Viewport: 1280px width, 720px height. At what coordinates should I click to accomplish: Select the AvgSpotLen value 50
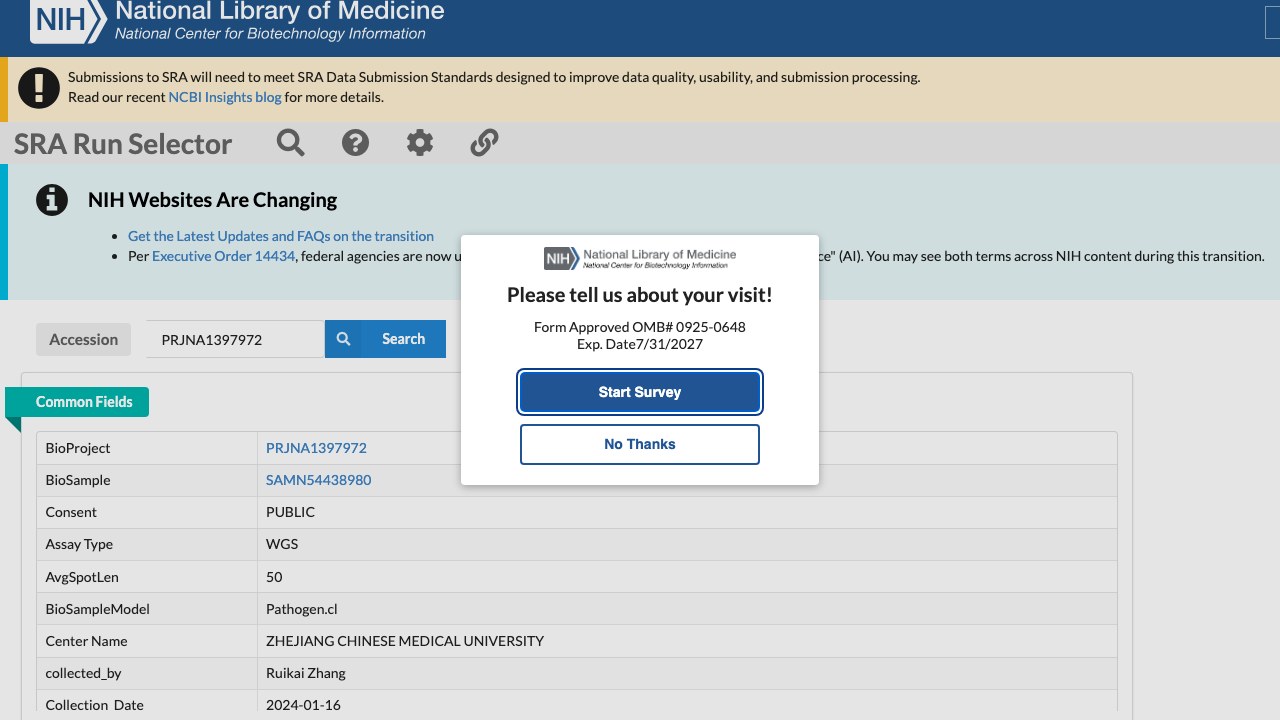pyautogui.click(x=274, y=577)
